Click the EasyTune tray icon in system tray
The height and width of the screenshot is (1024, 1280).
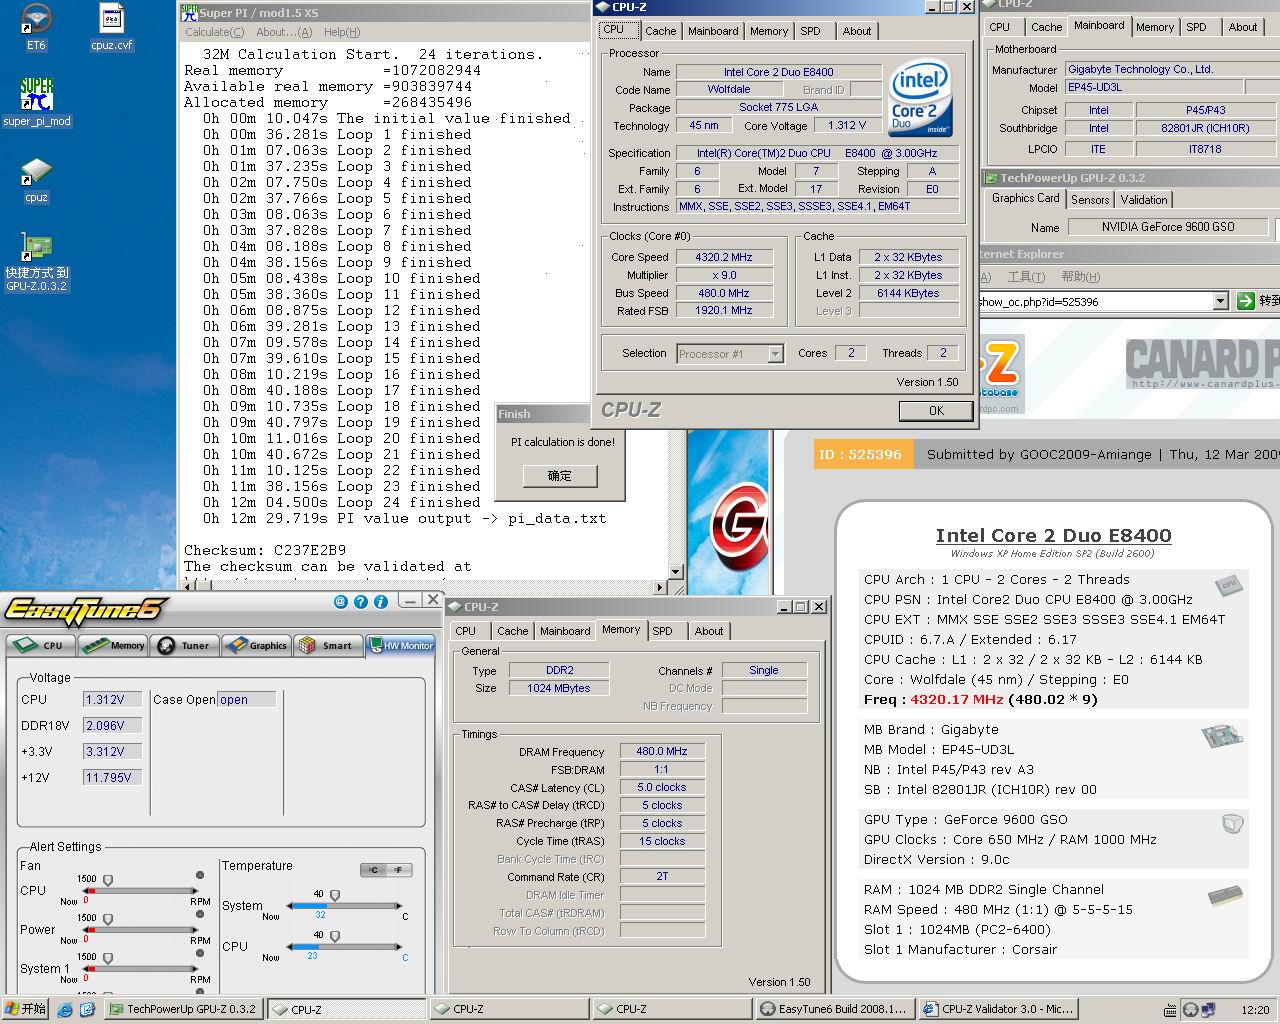click(1191, 1010)
